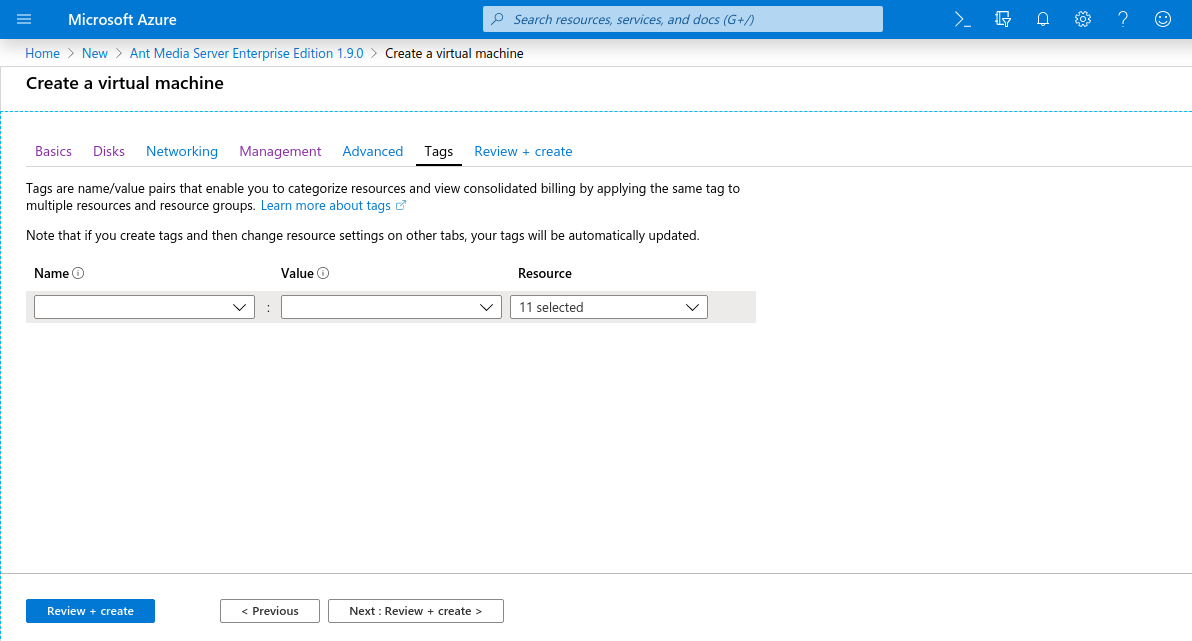This screenshot has width=1192, height=641.
Task: Click the Resource column header
Action: (545, 273)
